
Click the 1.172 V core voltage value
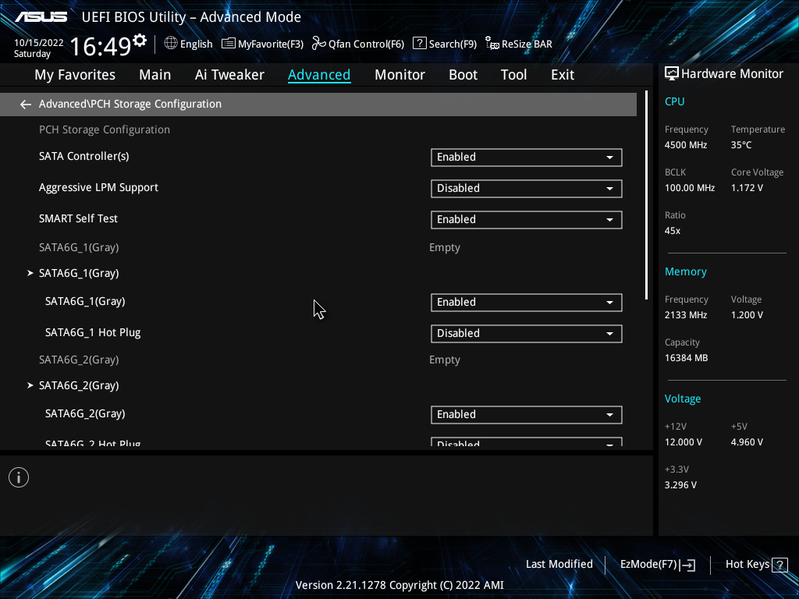point(747,188)
